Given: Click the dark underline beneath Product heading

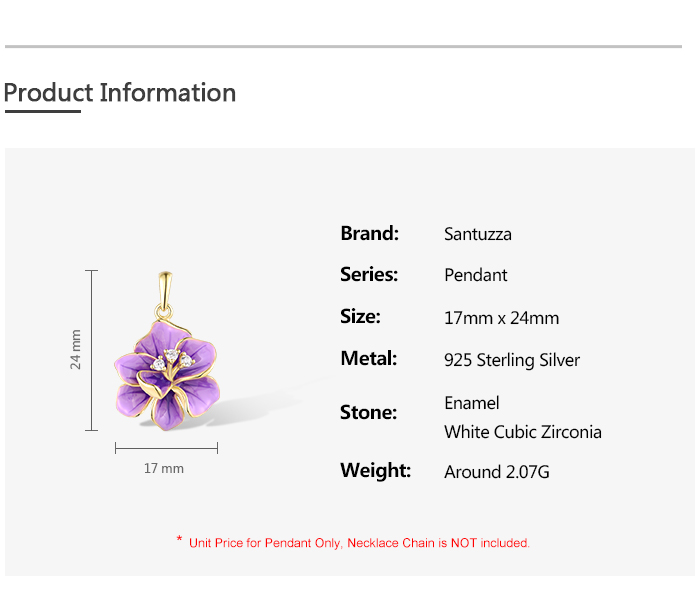Looking at the screenshot, I should tap(42, 112).
